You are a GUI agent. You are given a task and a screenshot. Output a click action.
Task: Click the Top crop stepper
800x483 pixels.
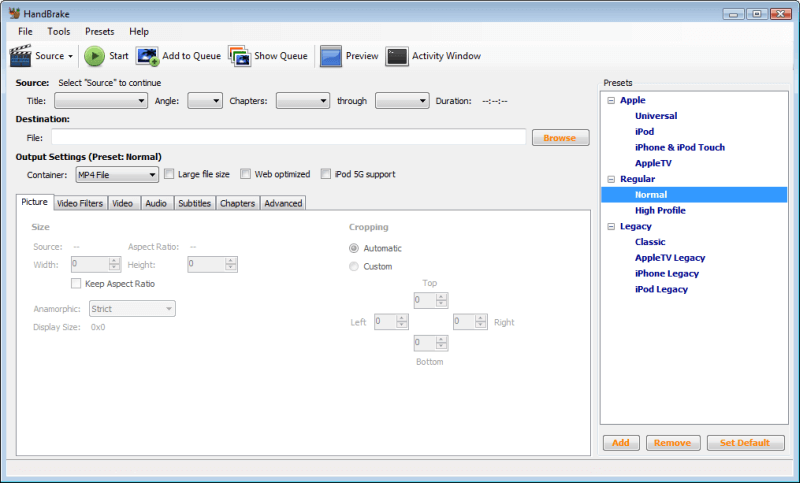[x=431, y=300]
